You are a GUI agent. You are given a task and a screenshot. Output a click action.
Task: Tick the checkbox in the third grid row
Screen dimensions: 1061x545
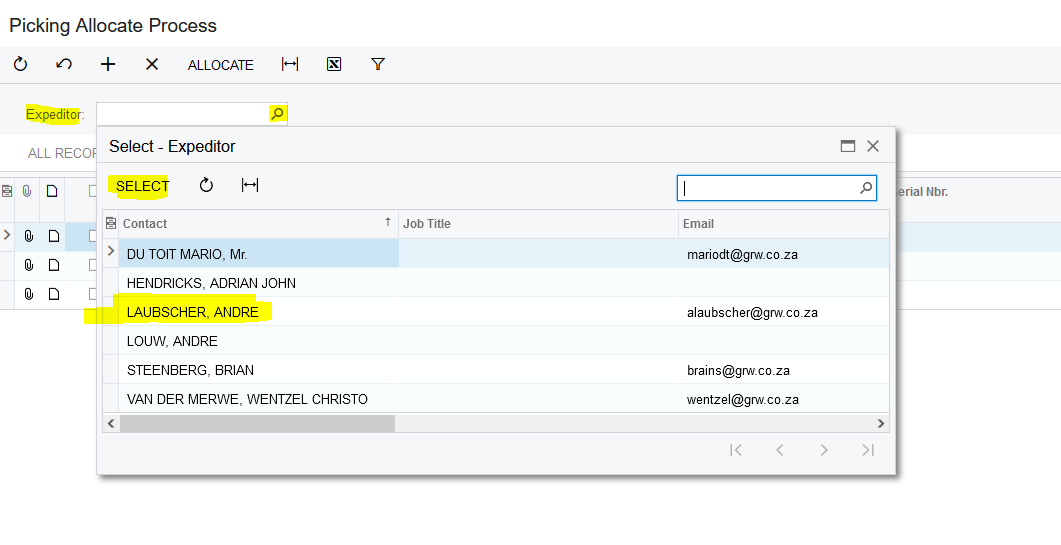click(x=92, y=294)
